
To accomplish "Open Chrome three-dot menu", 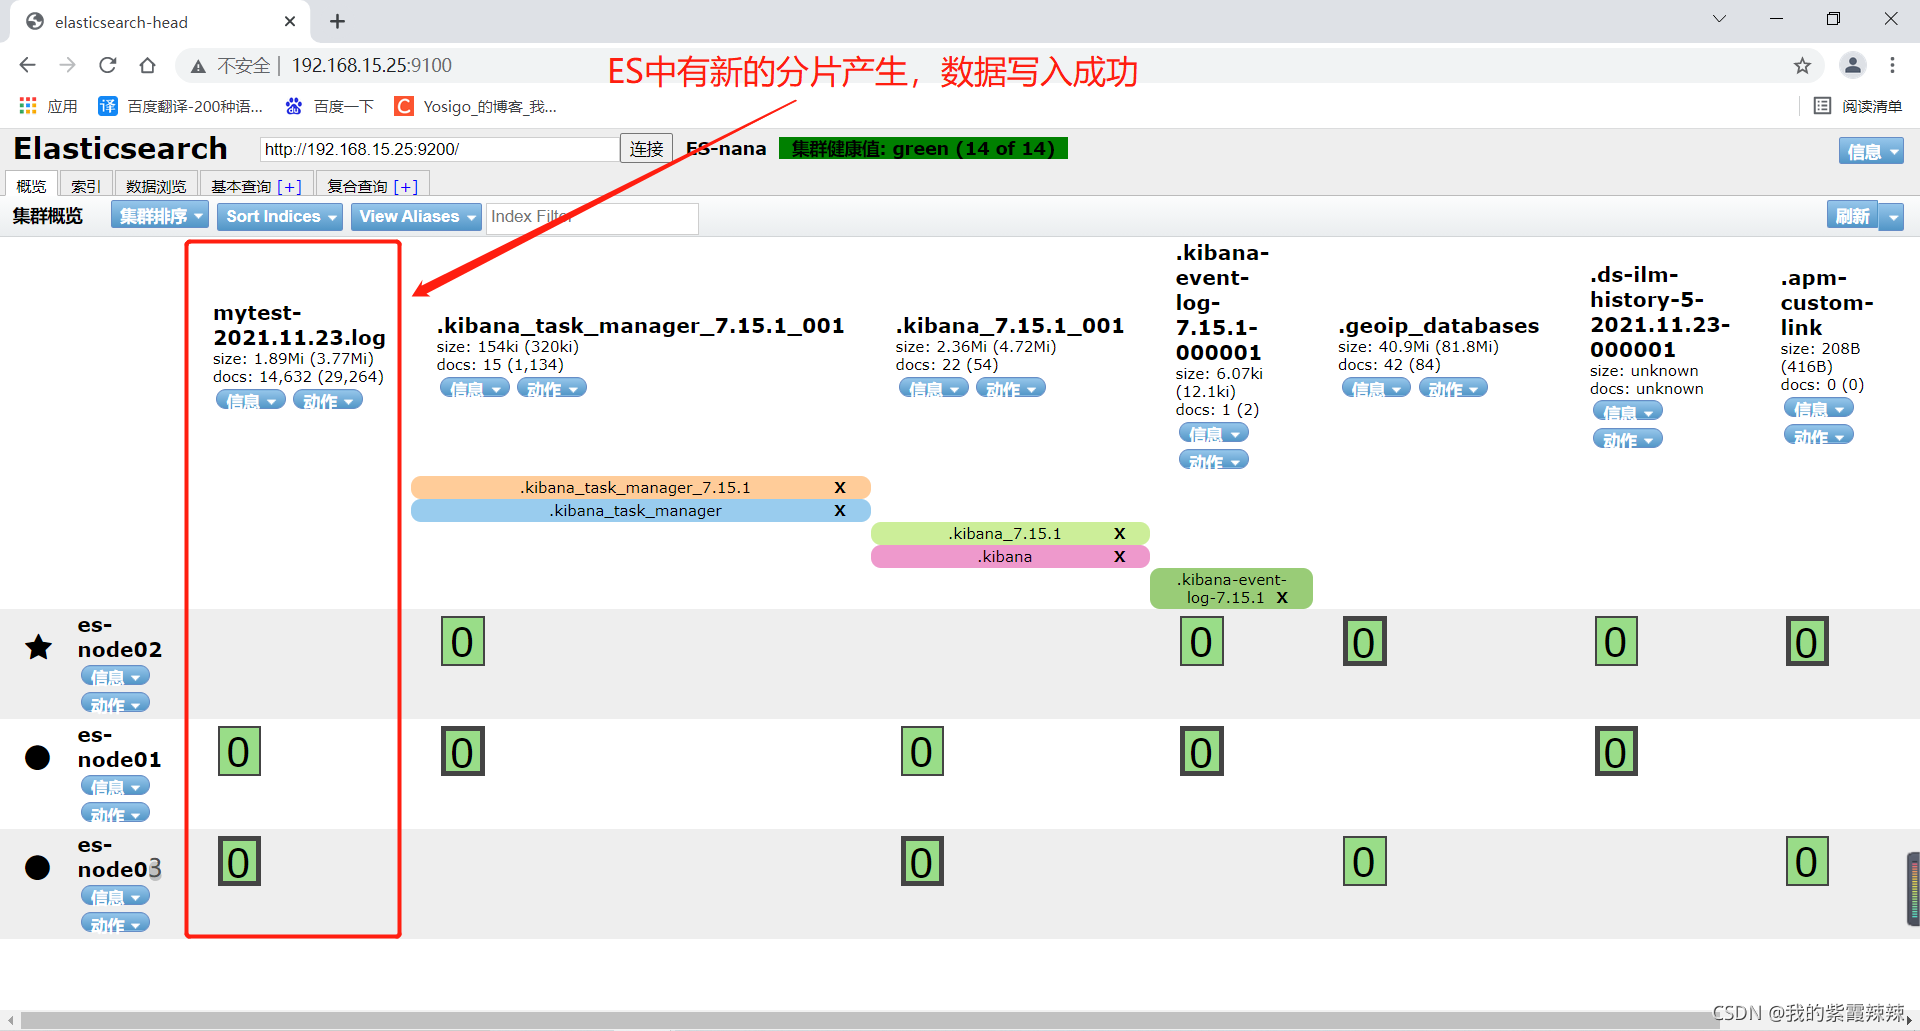I will 1892,65.
